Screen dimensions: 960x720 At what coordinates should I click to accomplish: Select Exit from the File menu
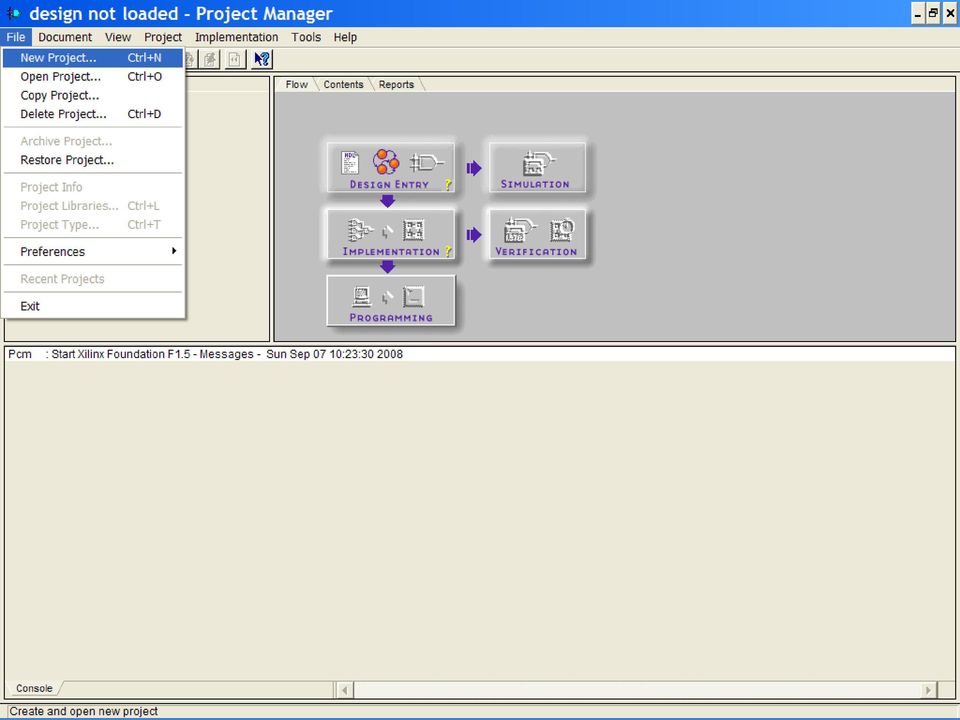(x=93, y=306)
